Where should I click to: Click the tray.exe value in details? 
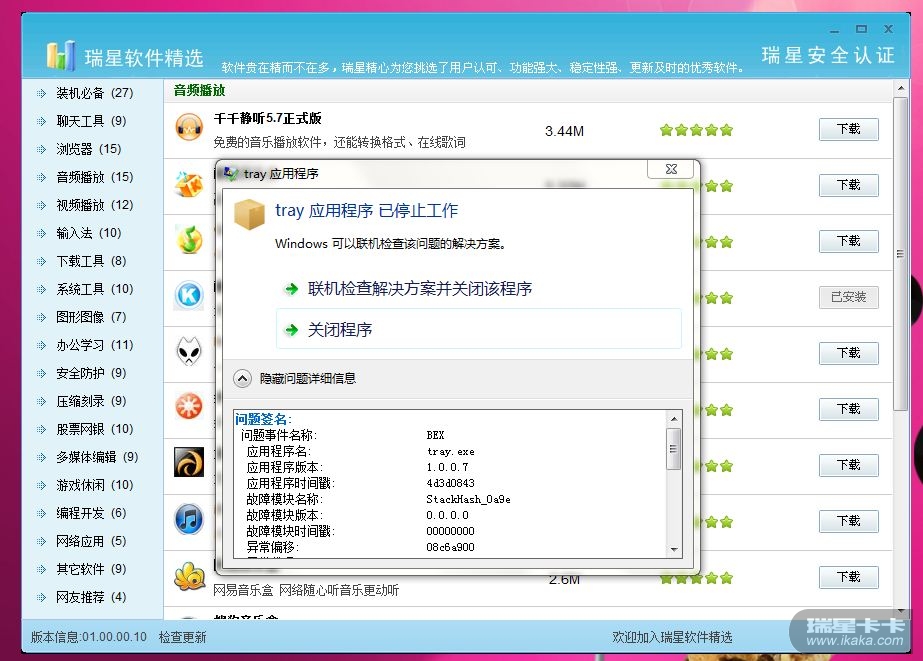coord(450,451)
